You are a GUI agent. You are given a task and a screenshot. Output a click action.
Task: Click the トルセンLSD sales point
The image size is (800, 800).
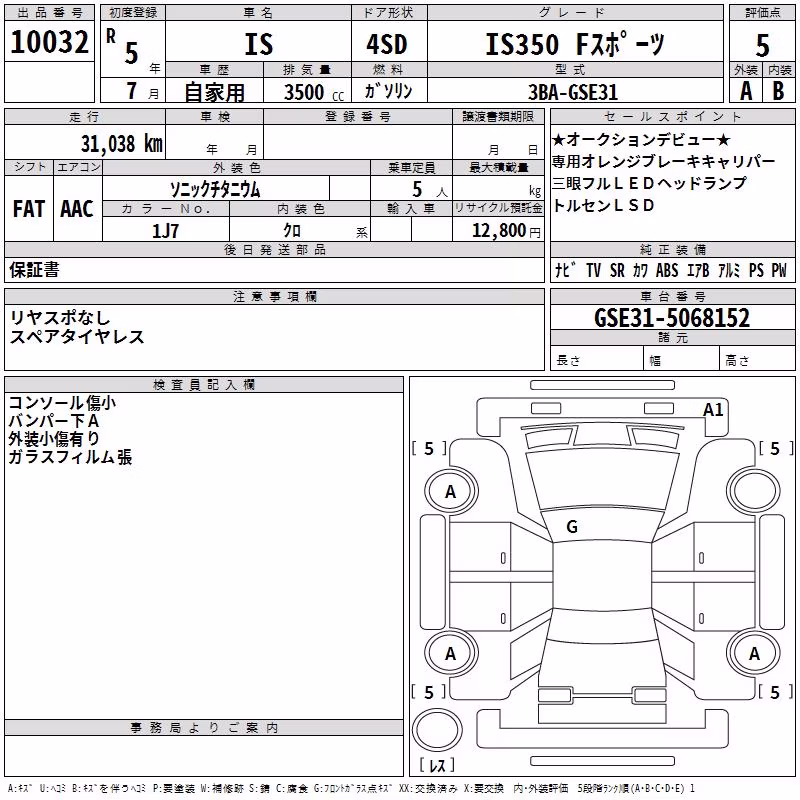(x=603, y=205)
